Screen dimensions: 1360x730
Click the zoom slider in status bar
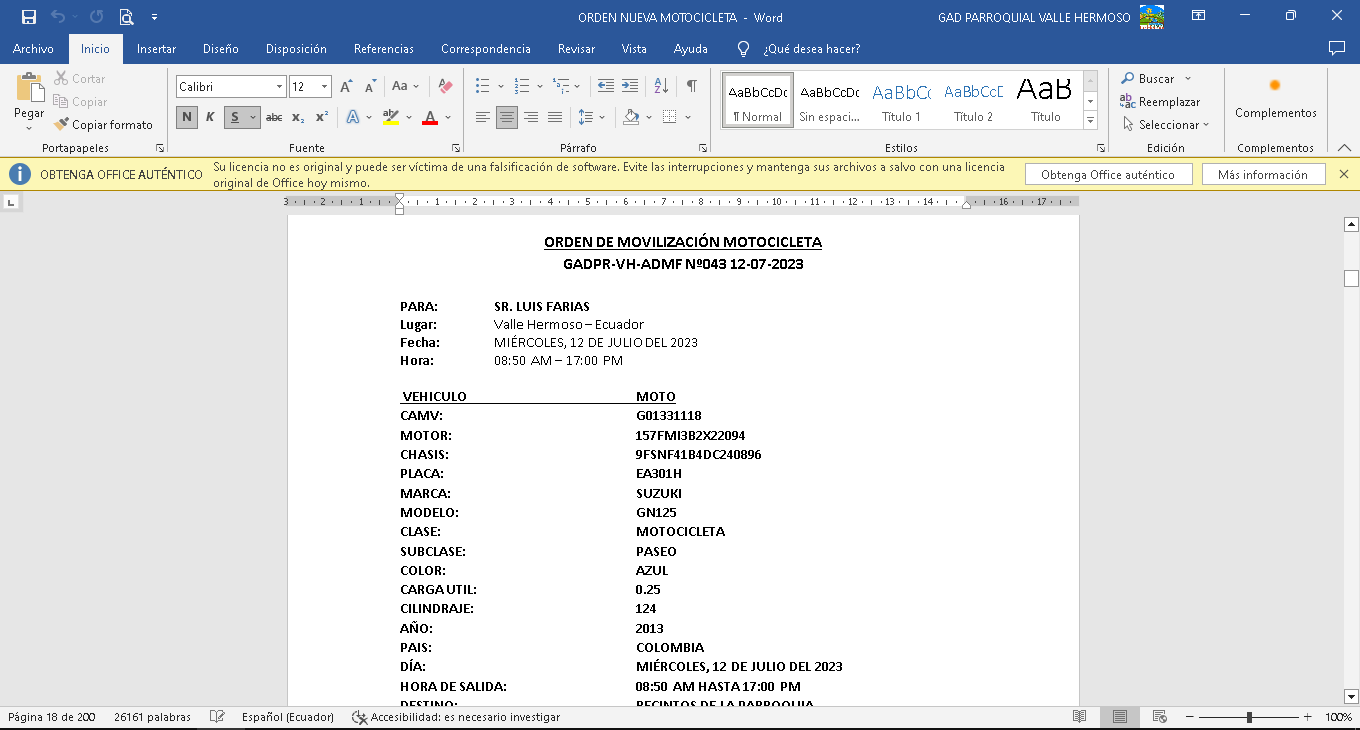pyautogui.click(x=1249, y=717)
